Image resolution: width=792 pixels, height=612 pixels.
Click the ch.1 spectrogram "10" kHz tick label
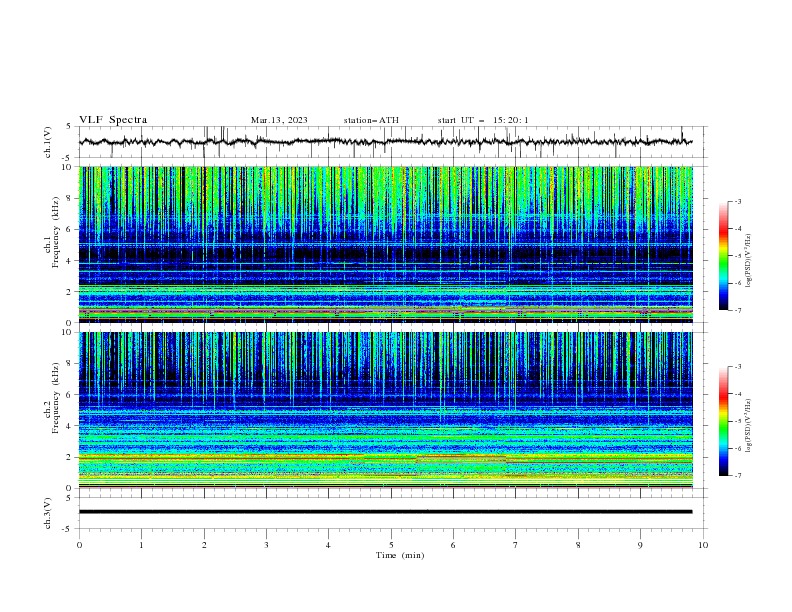pos(67,167)
